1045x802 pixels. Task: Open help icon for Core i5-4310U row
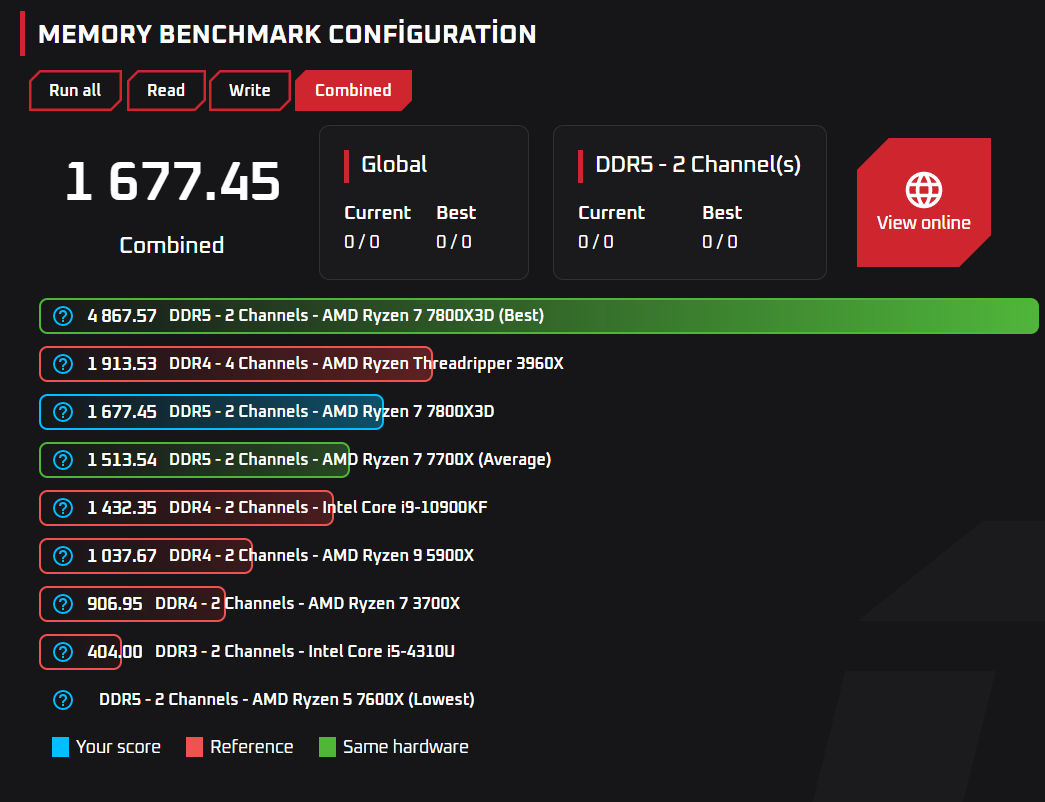tap(63, 652)
